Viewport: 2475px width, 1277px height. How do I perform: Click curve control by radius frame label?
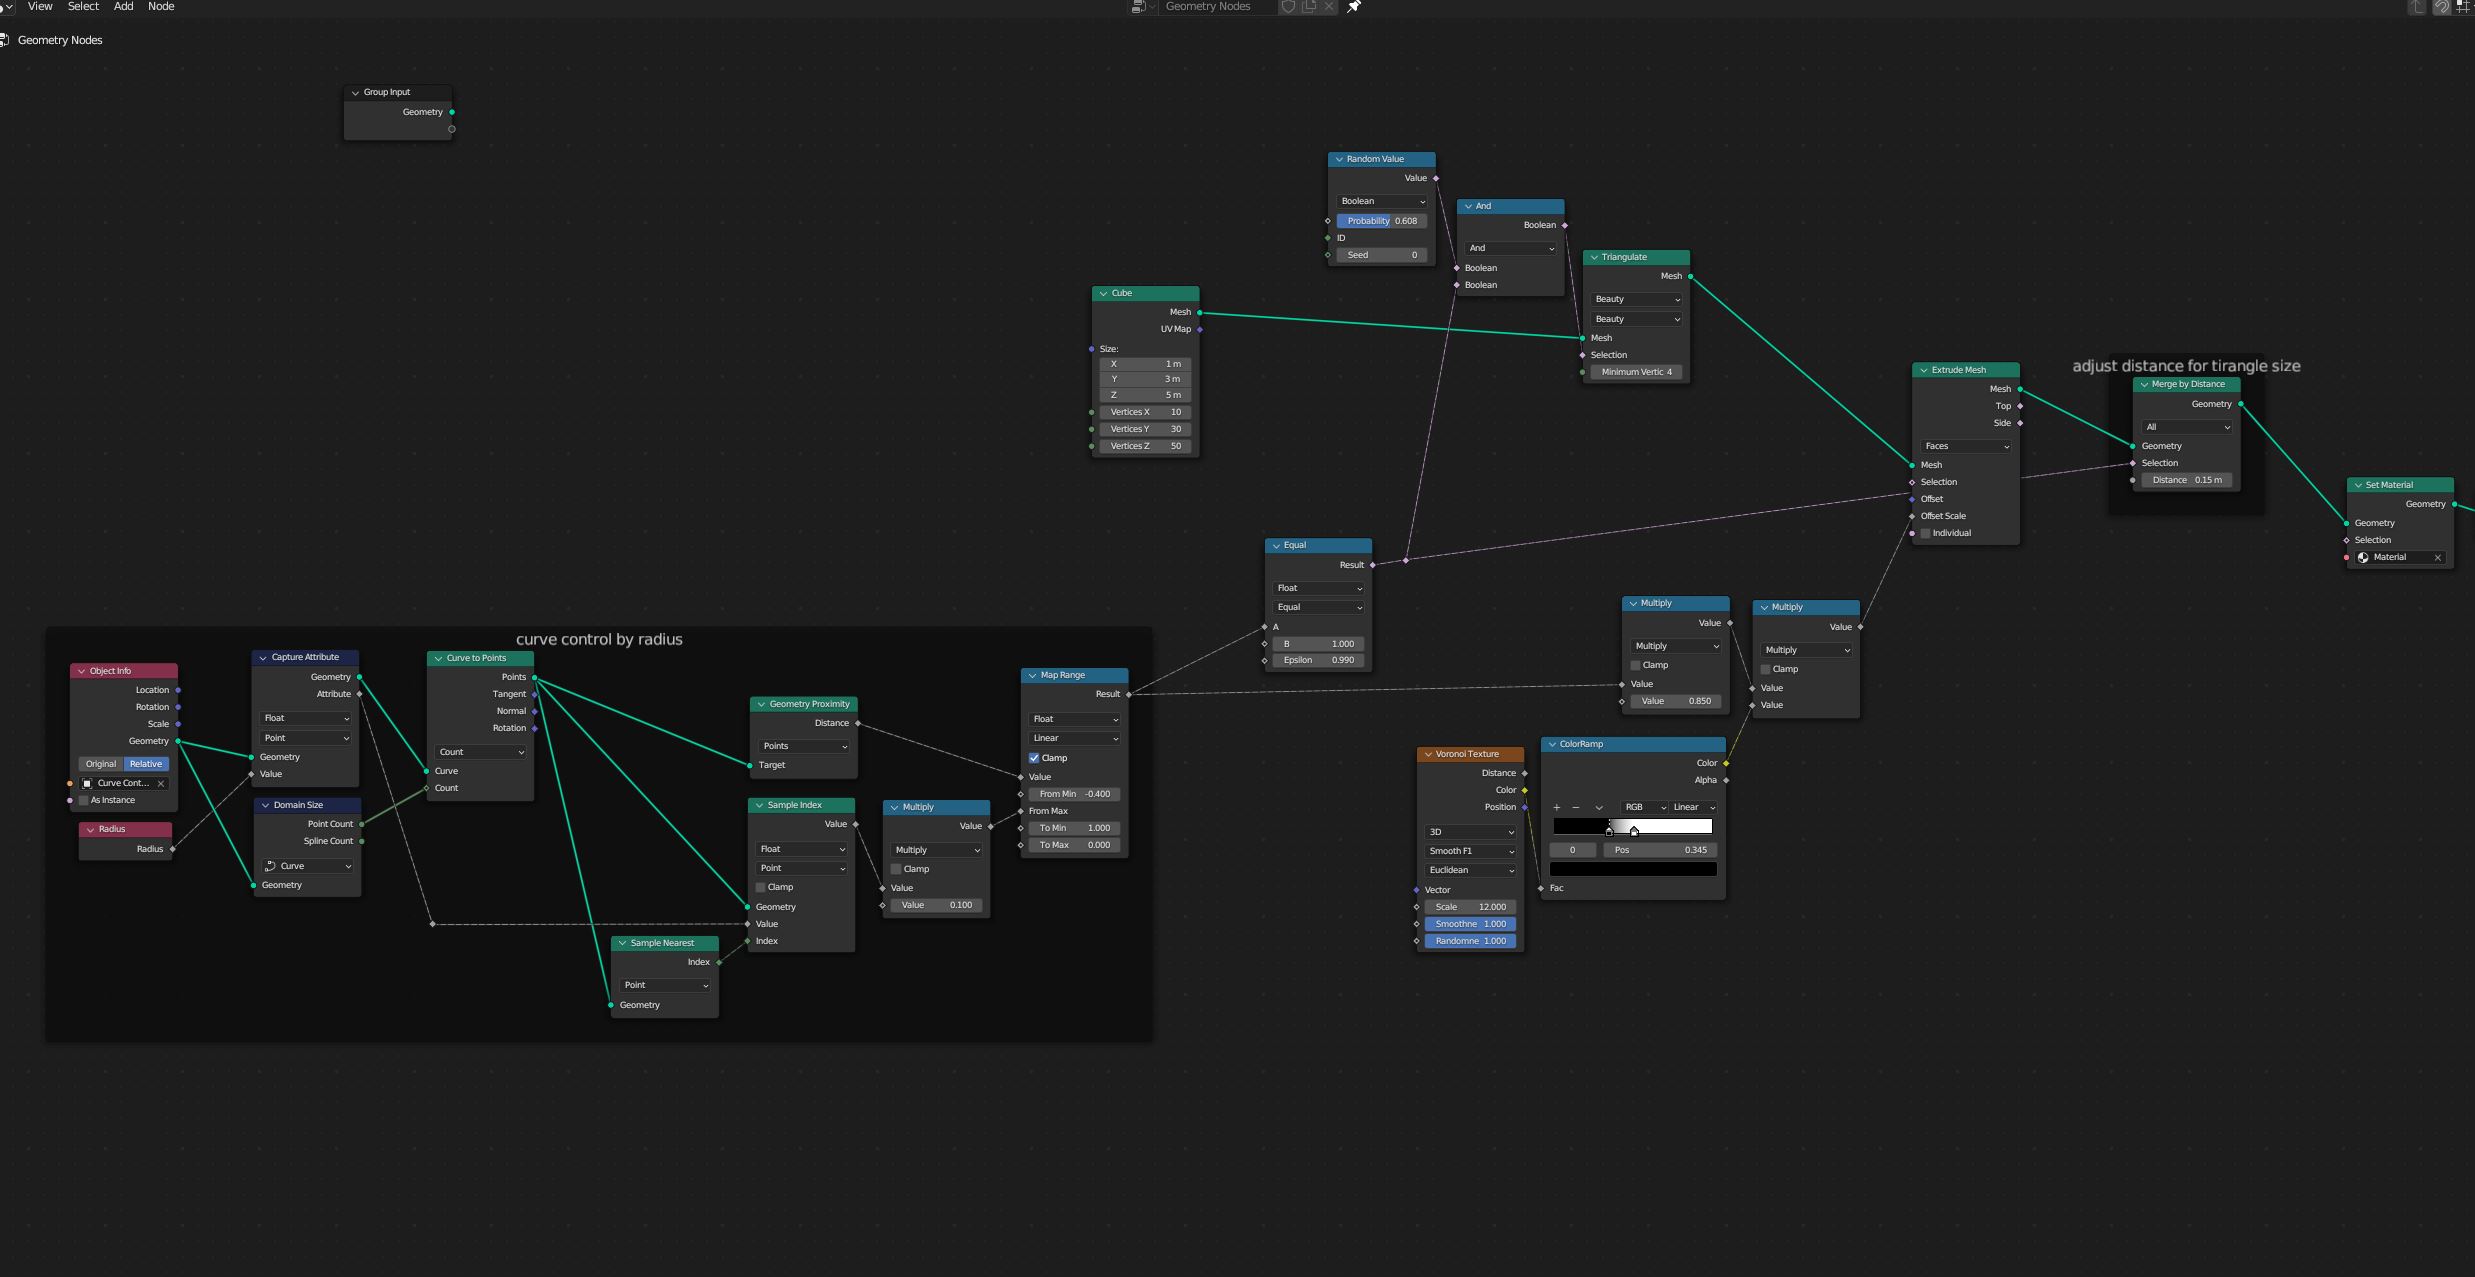pos(599,640)
